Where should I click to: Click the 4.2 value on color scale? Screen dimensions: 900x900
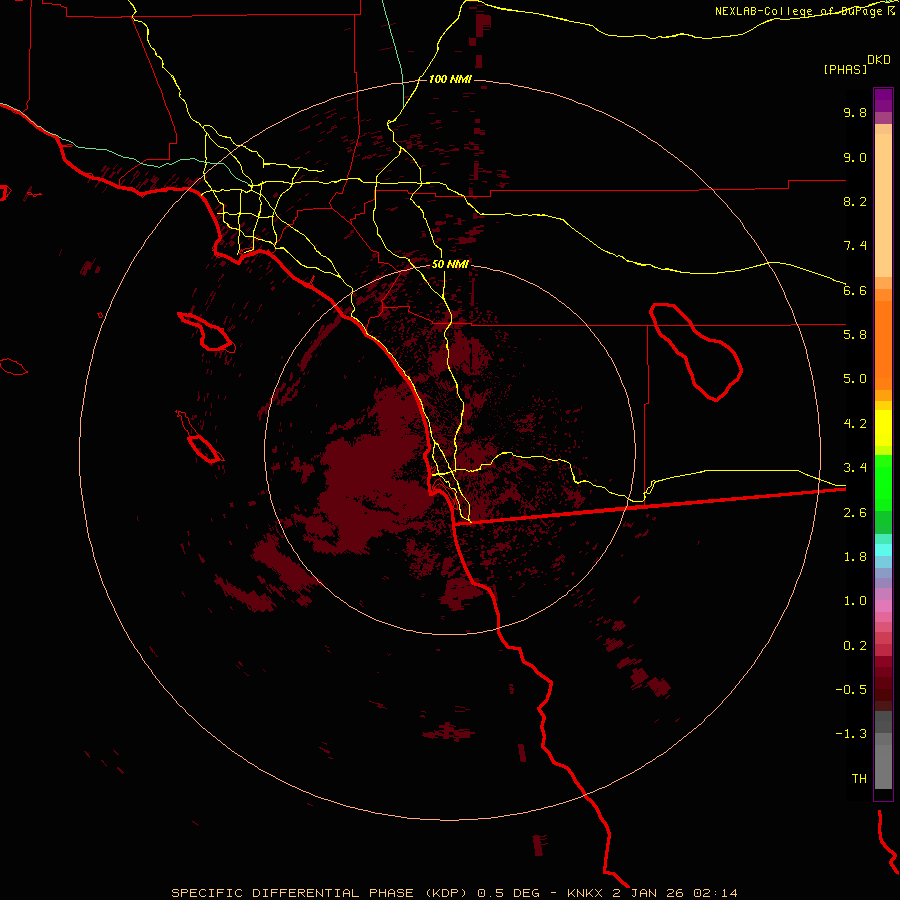coord(855,424)
